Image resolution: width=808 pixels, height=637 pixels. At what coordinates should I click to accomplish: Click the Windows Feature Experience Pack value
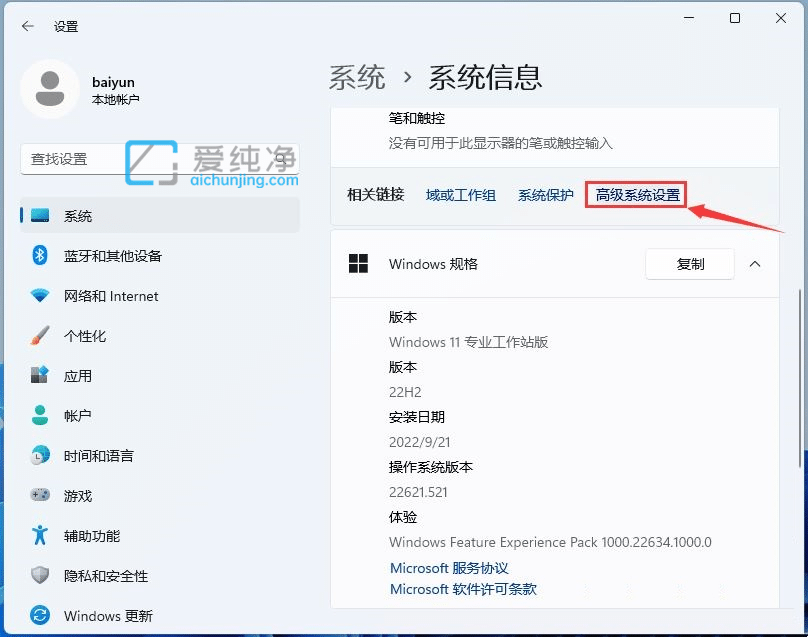click(550, 542)
